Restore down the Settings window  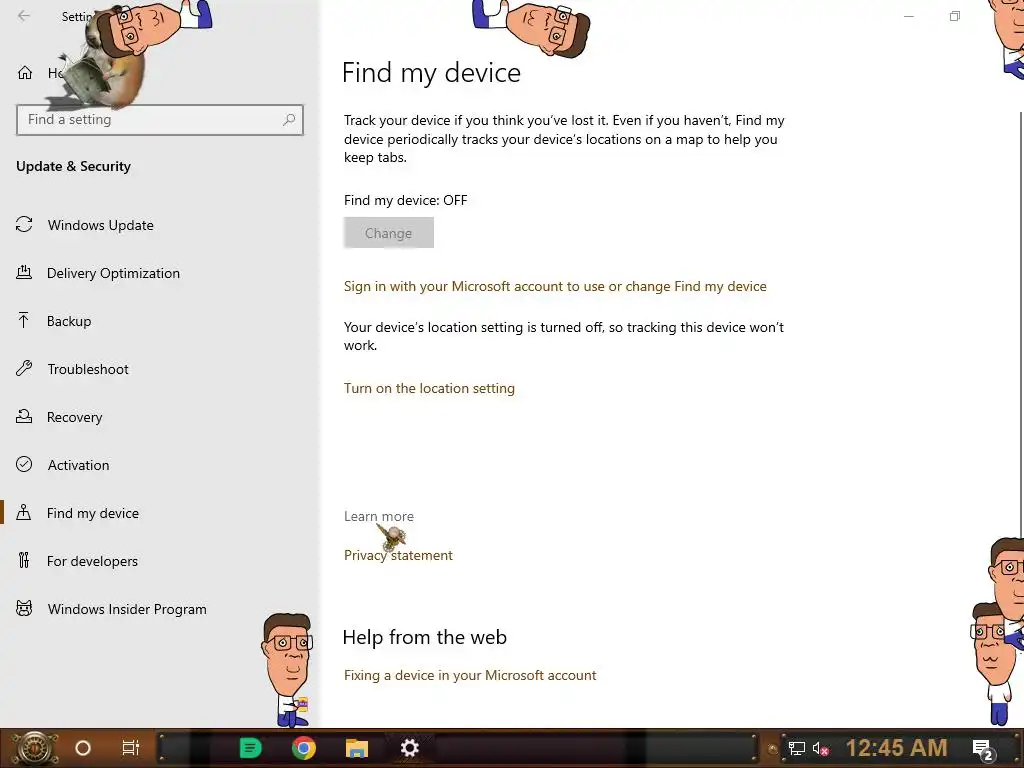coord(955,16)
